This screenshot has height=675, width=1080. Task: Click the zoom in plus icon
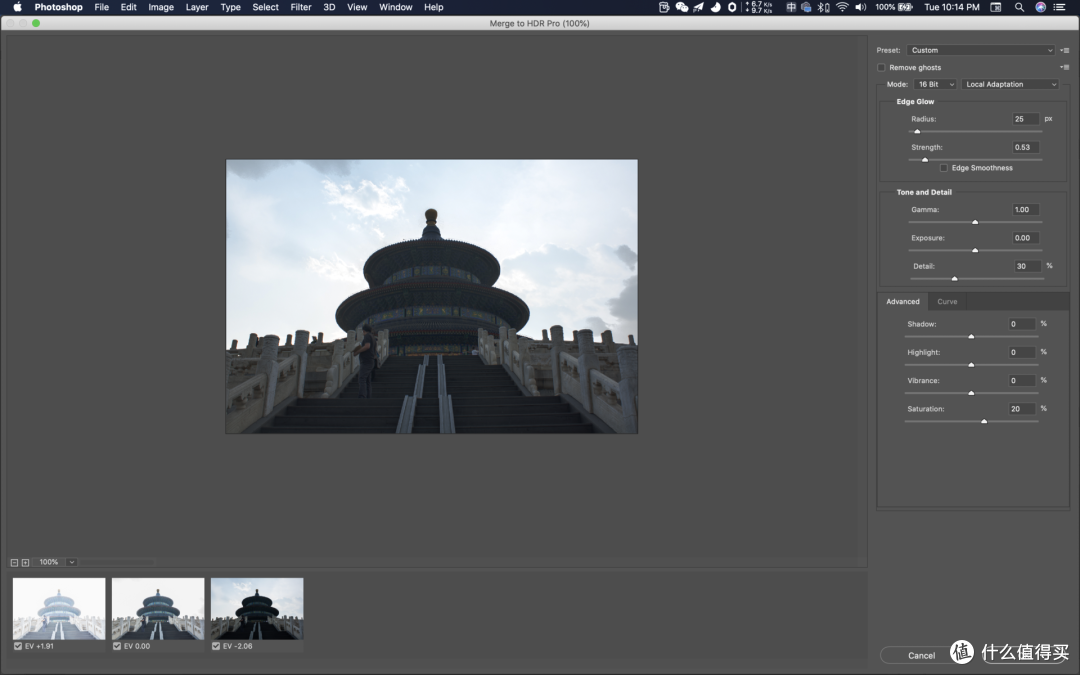[25, 563]
